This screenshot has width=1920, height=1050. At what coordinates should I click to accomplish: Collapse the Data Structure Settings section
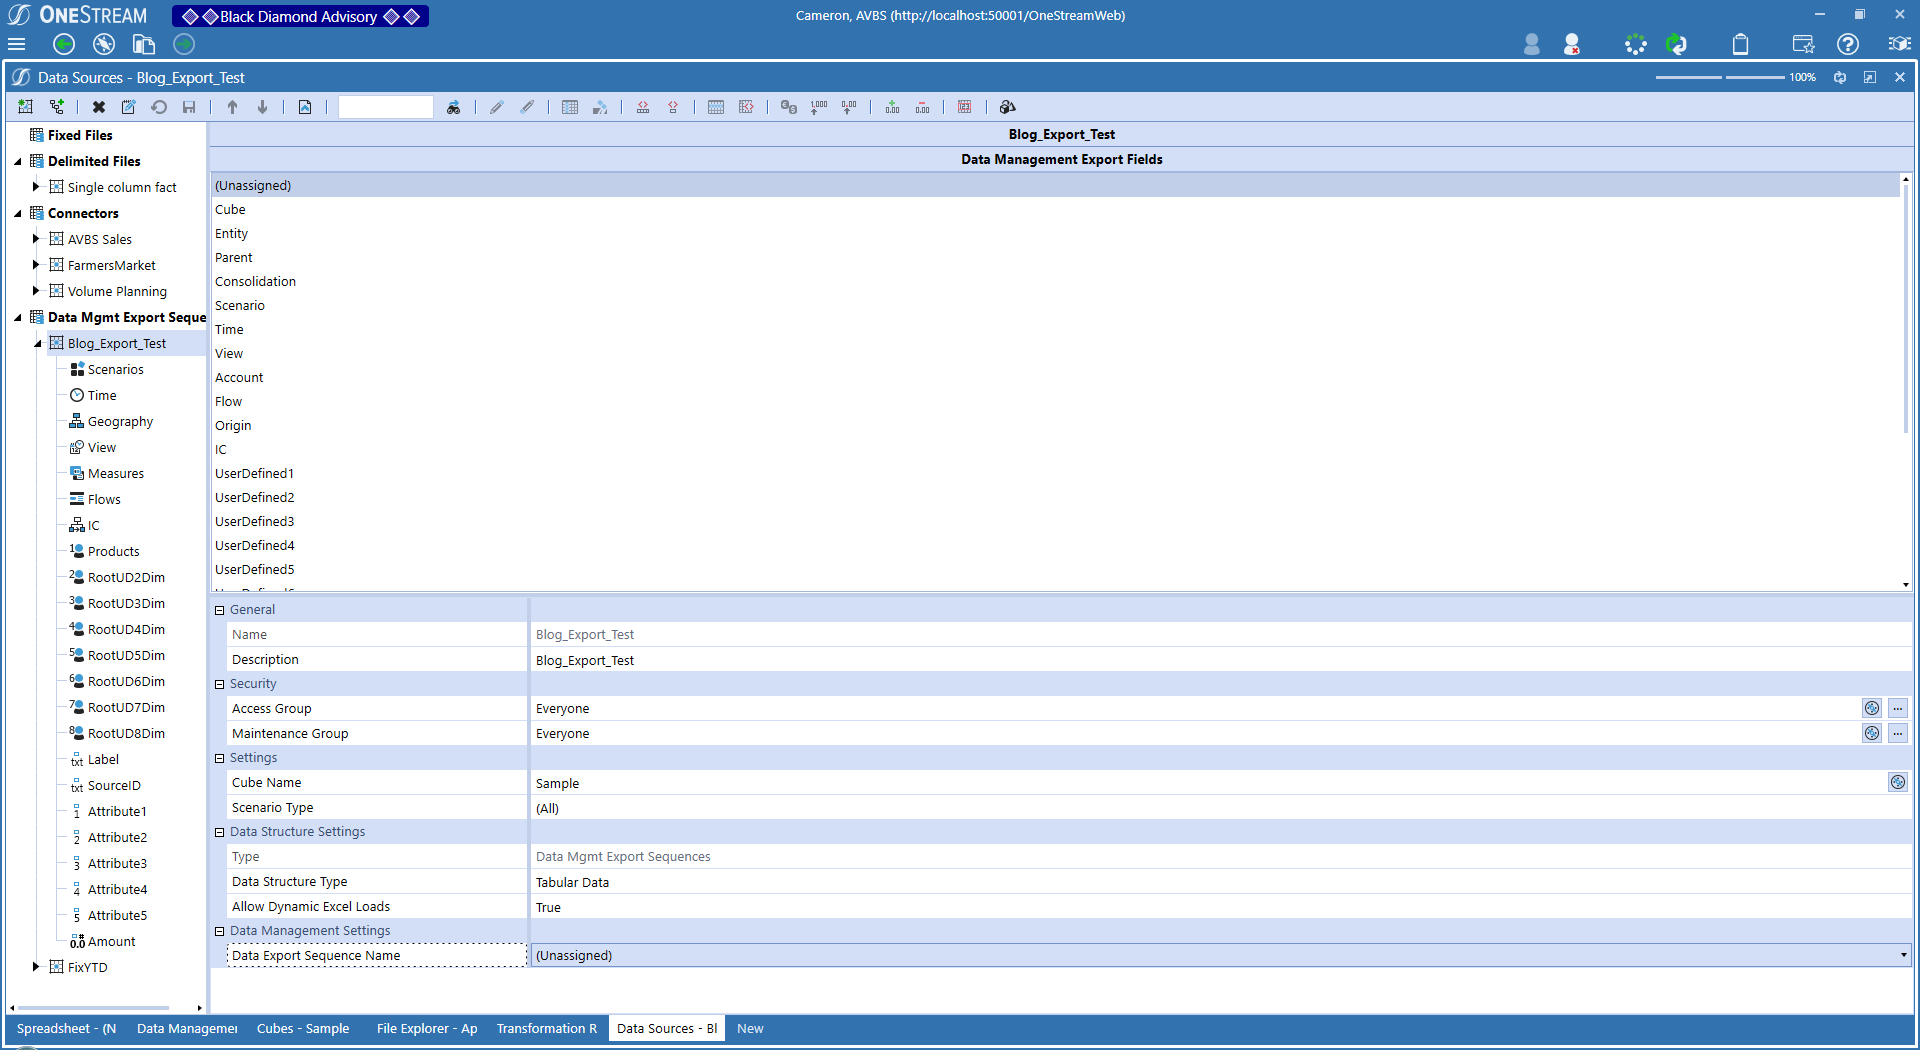click(x=220, y=832)
